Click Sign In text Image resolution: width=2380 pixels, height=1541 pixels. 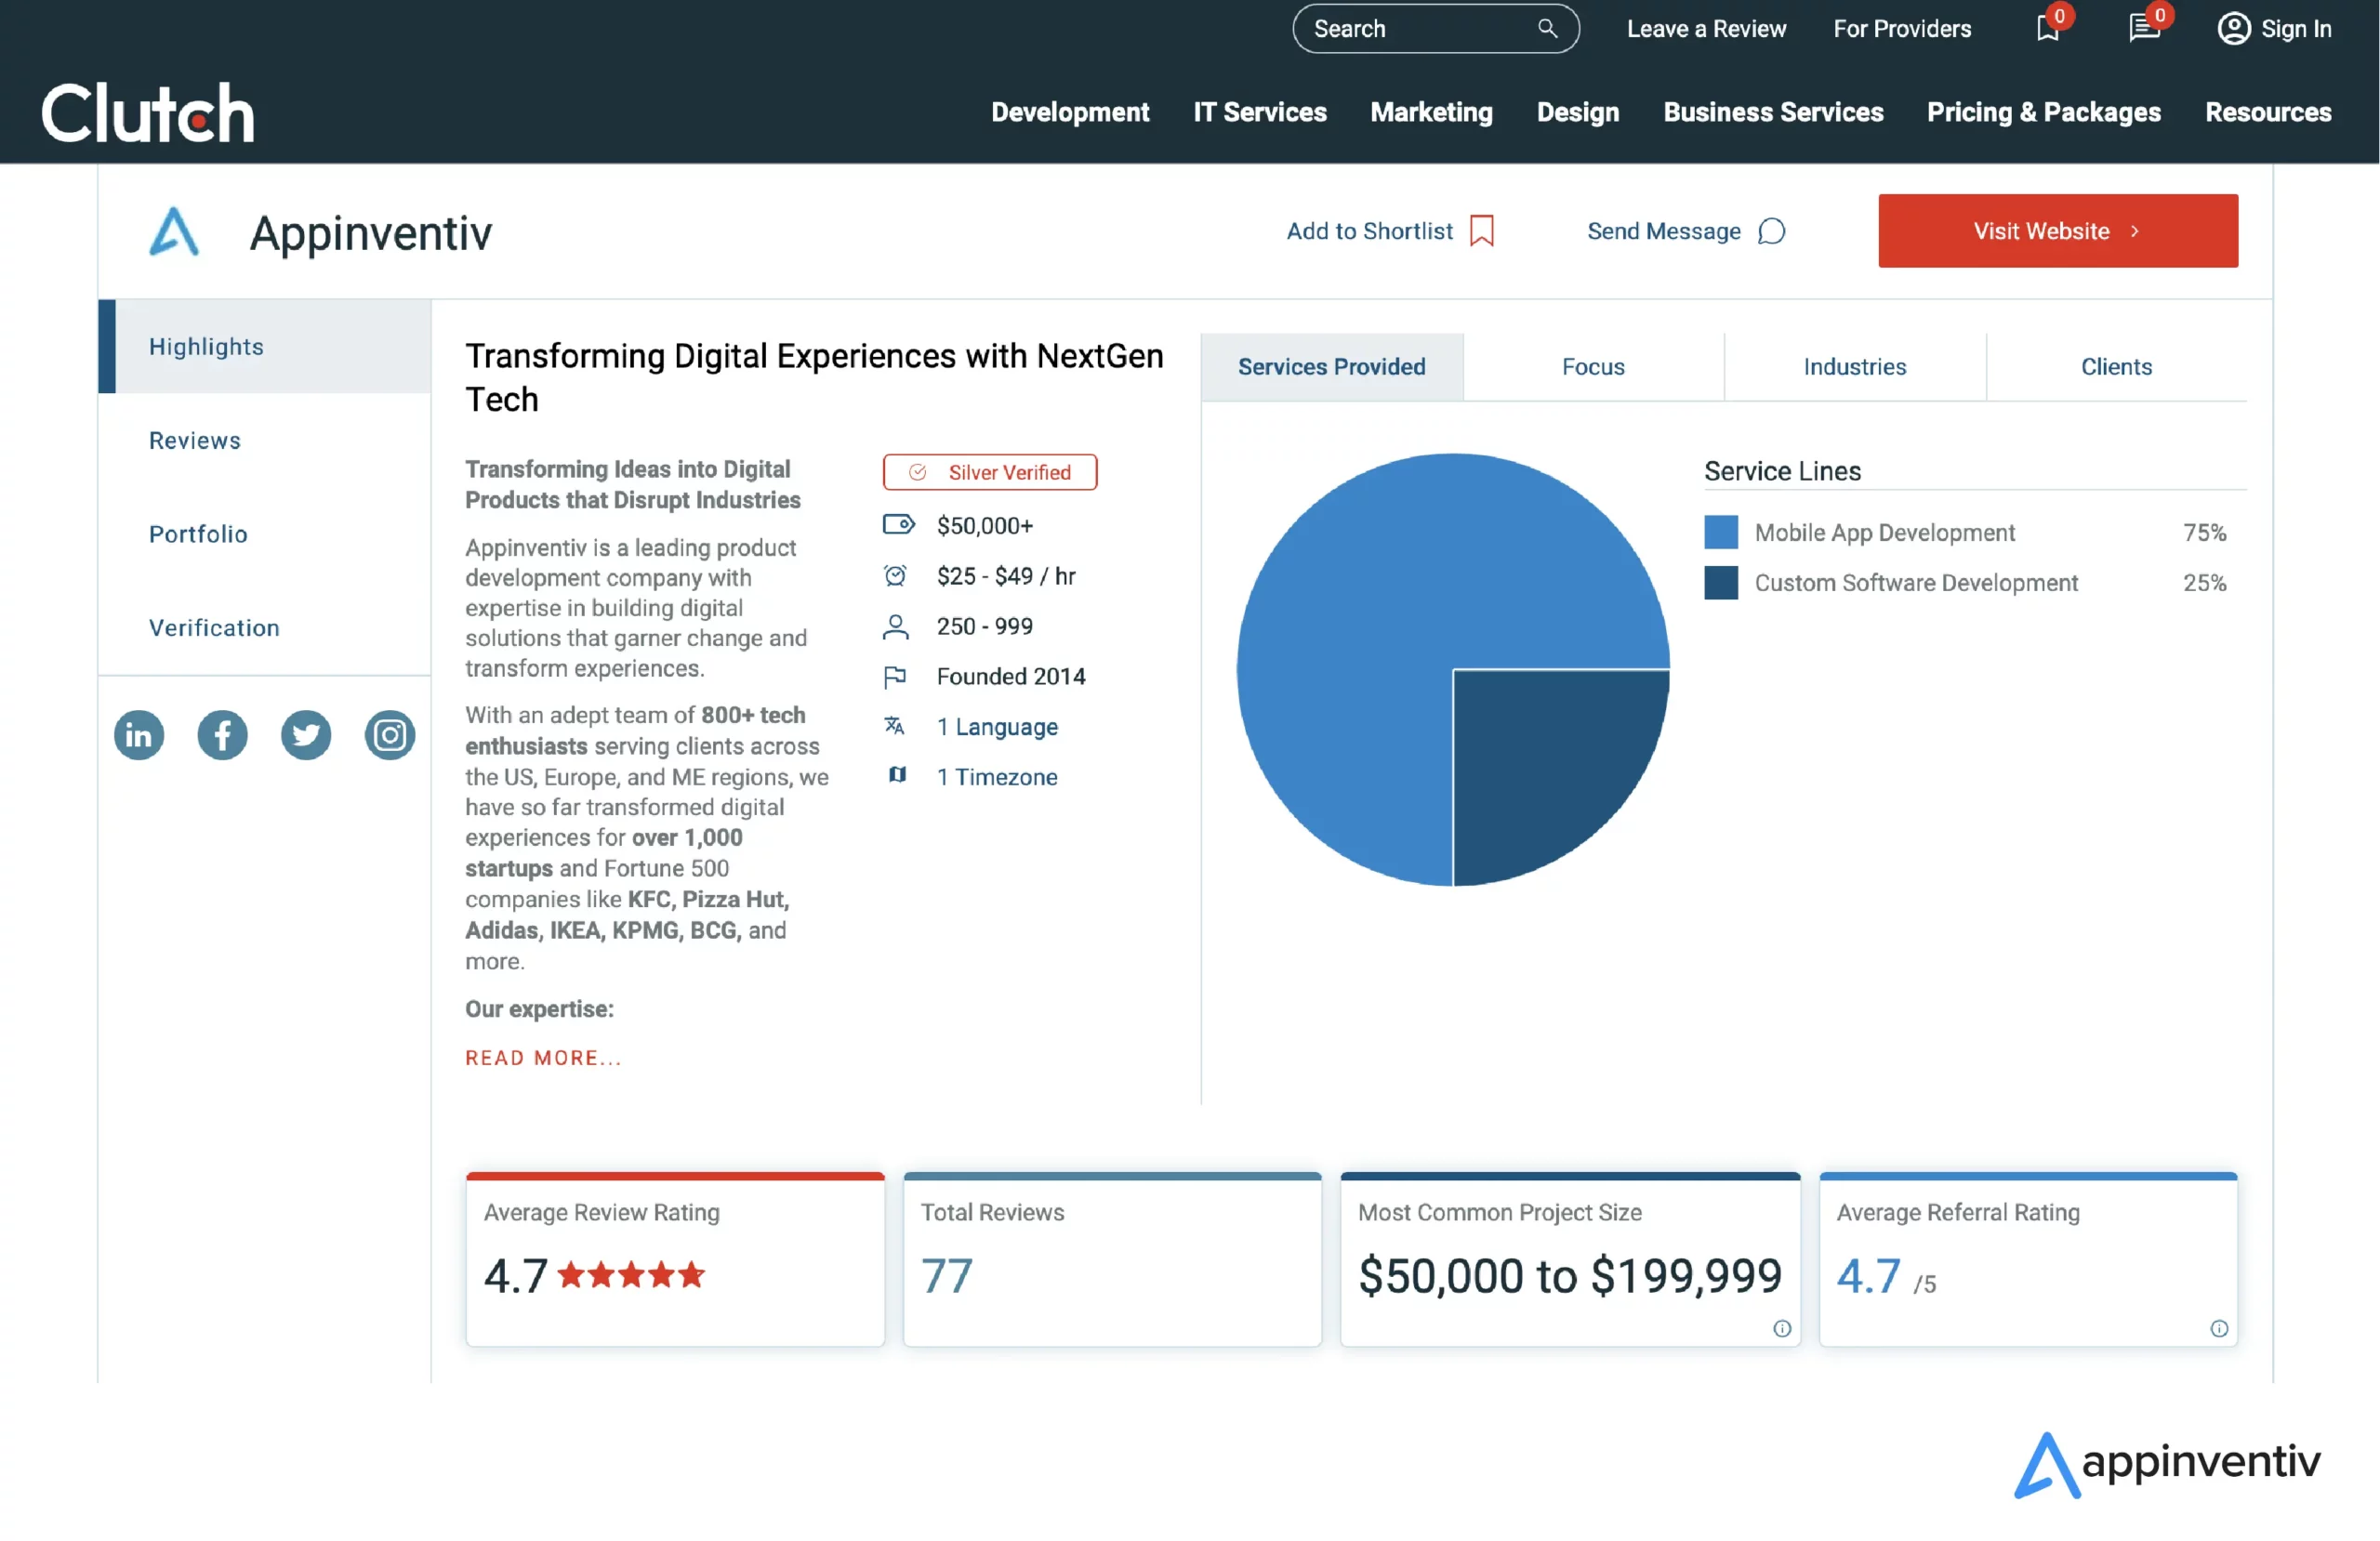point(2296,28)
